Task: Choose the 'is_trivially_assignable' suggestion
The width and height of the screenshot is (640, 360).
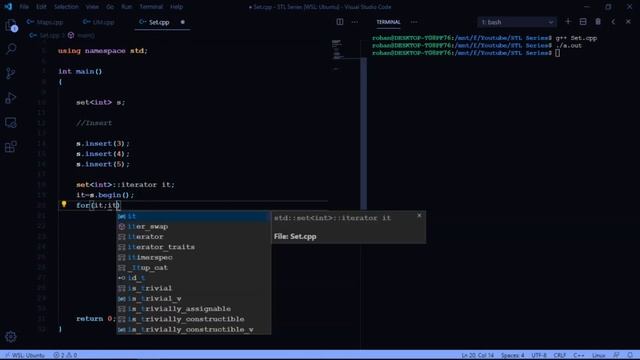Action: (x=193, y=309)
